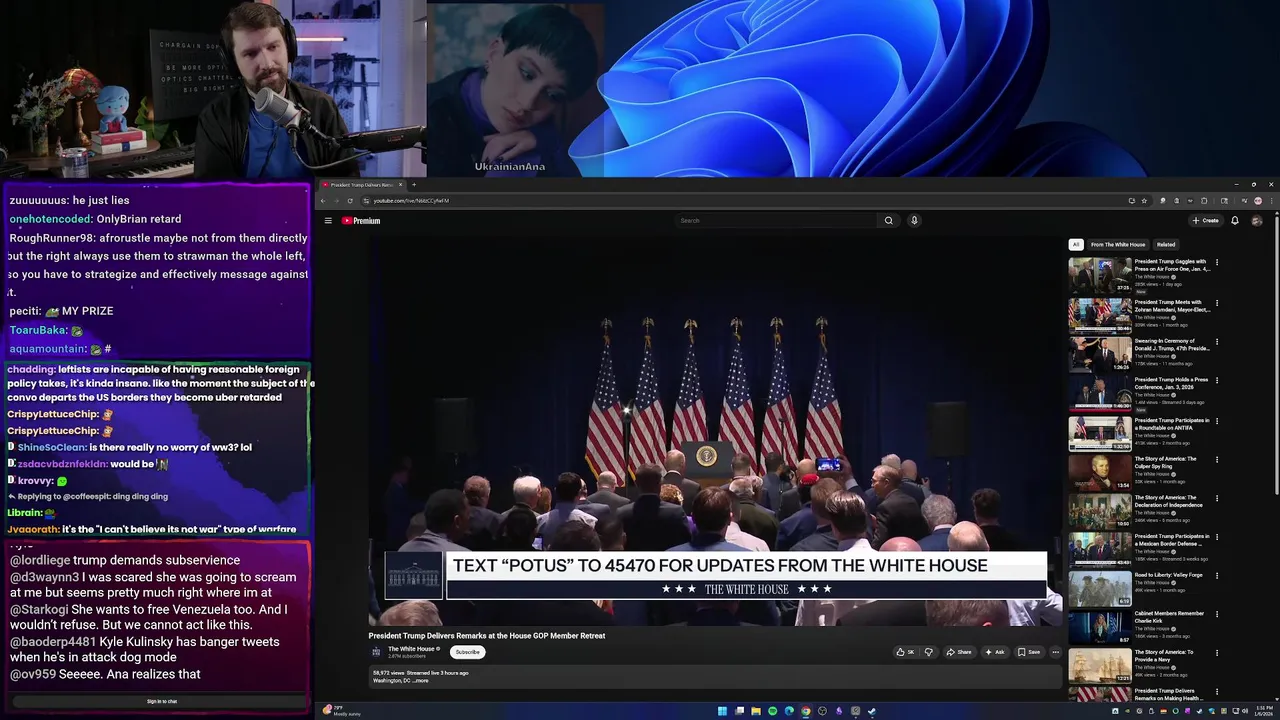Image resolution: width=1280 pixels, height=720 pixels.
Task: Dislike the video with thumbs-down icon
Action: click(x=928, y=652)
